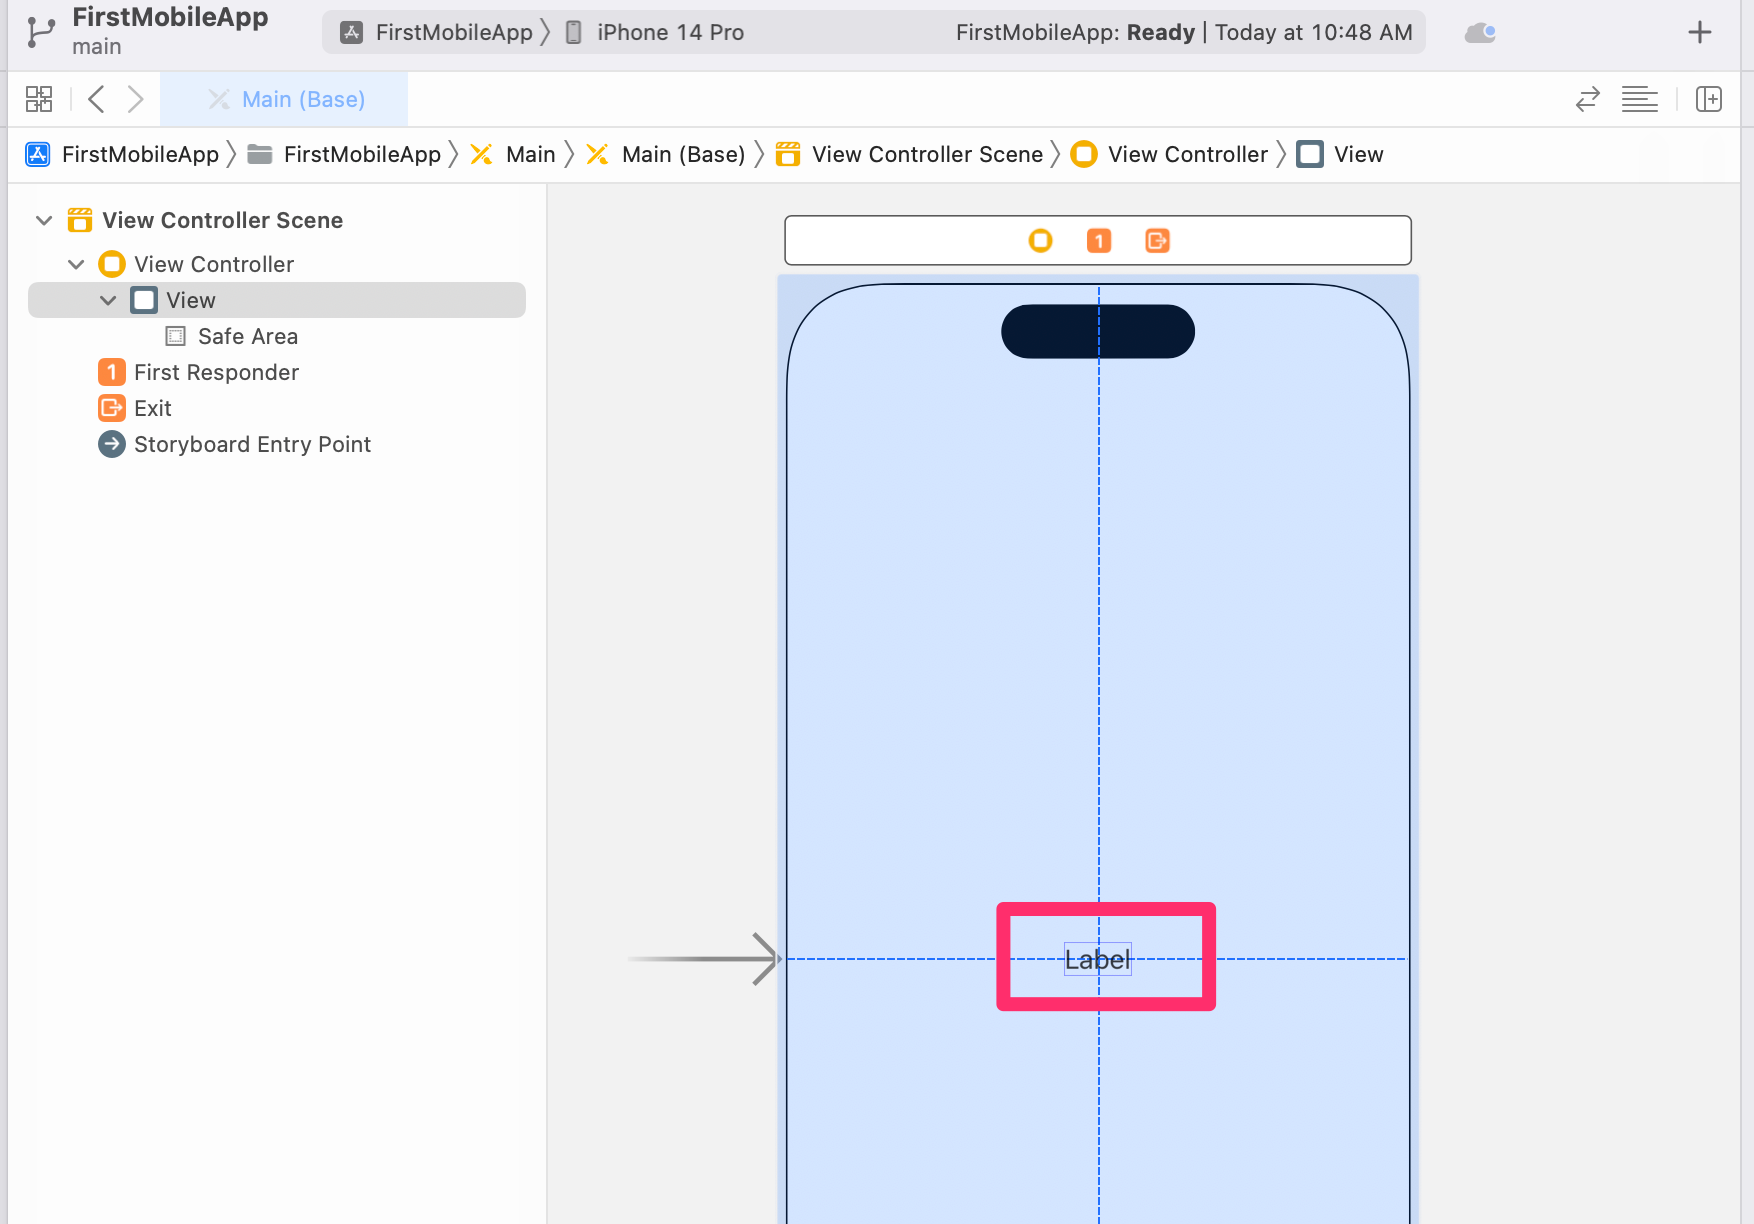Select the Label on the canvas
The width and height of the screenshot is (1754, 1224).
point(1097,960)
